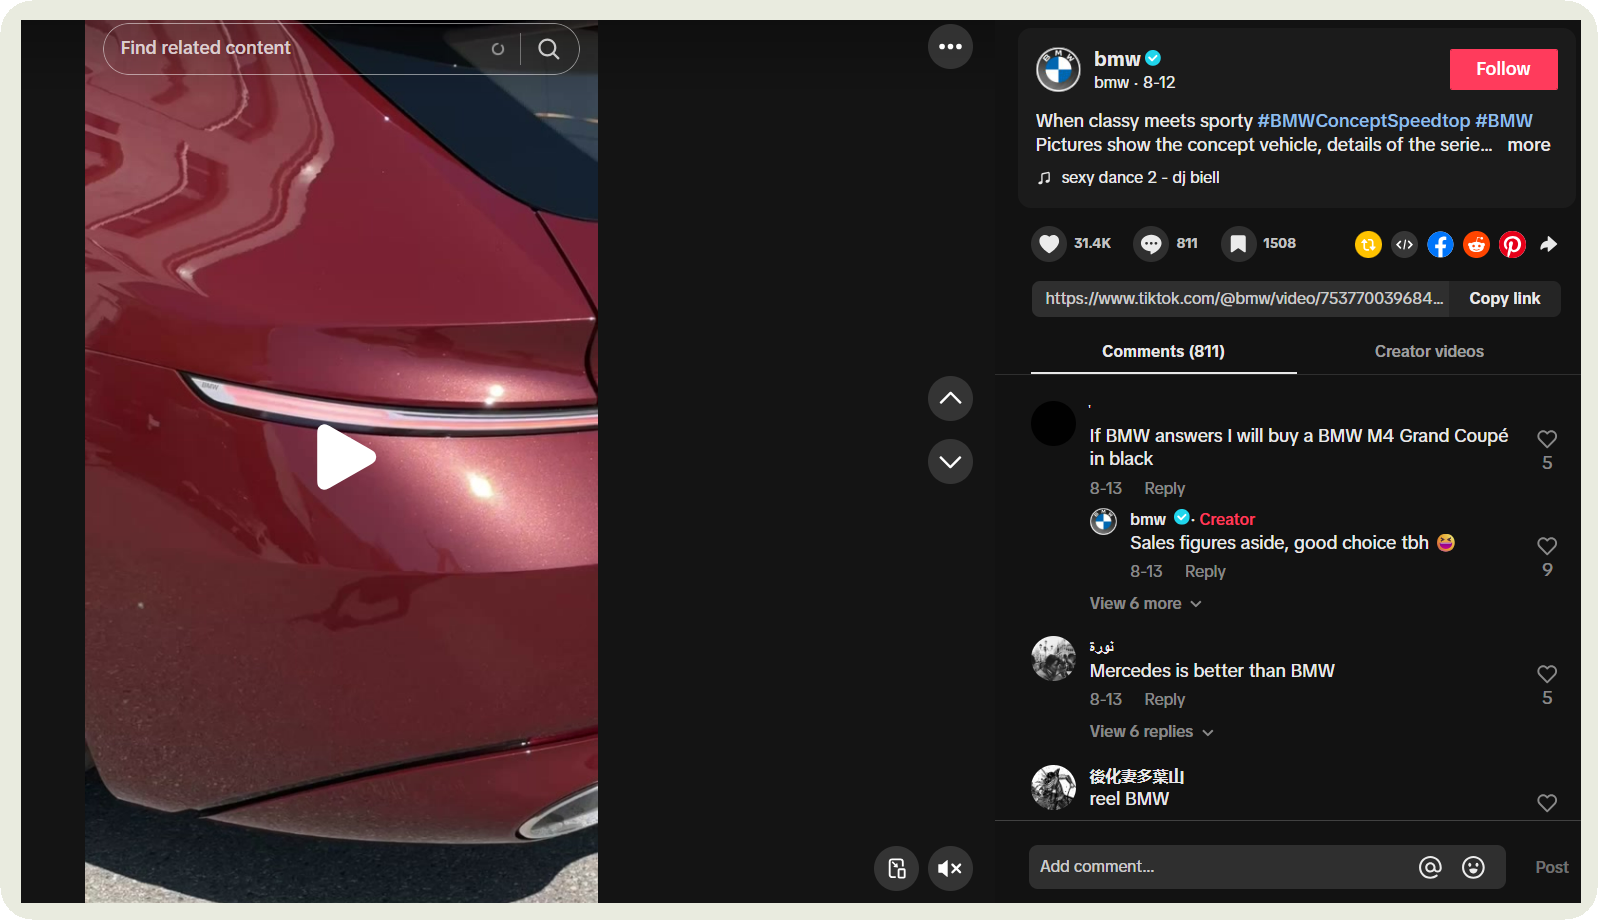The width and height of the screenshot is (1598, 920).
Task: Open the three-dot more options menu
Action: pos(950,47)
